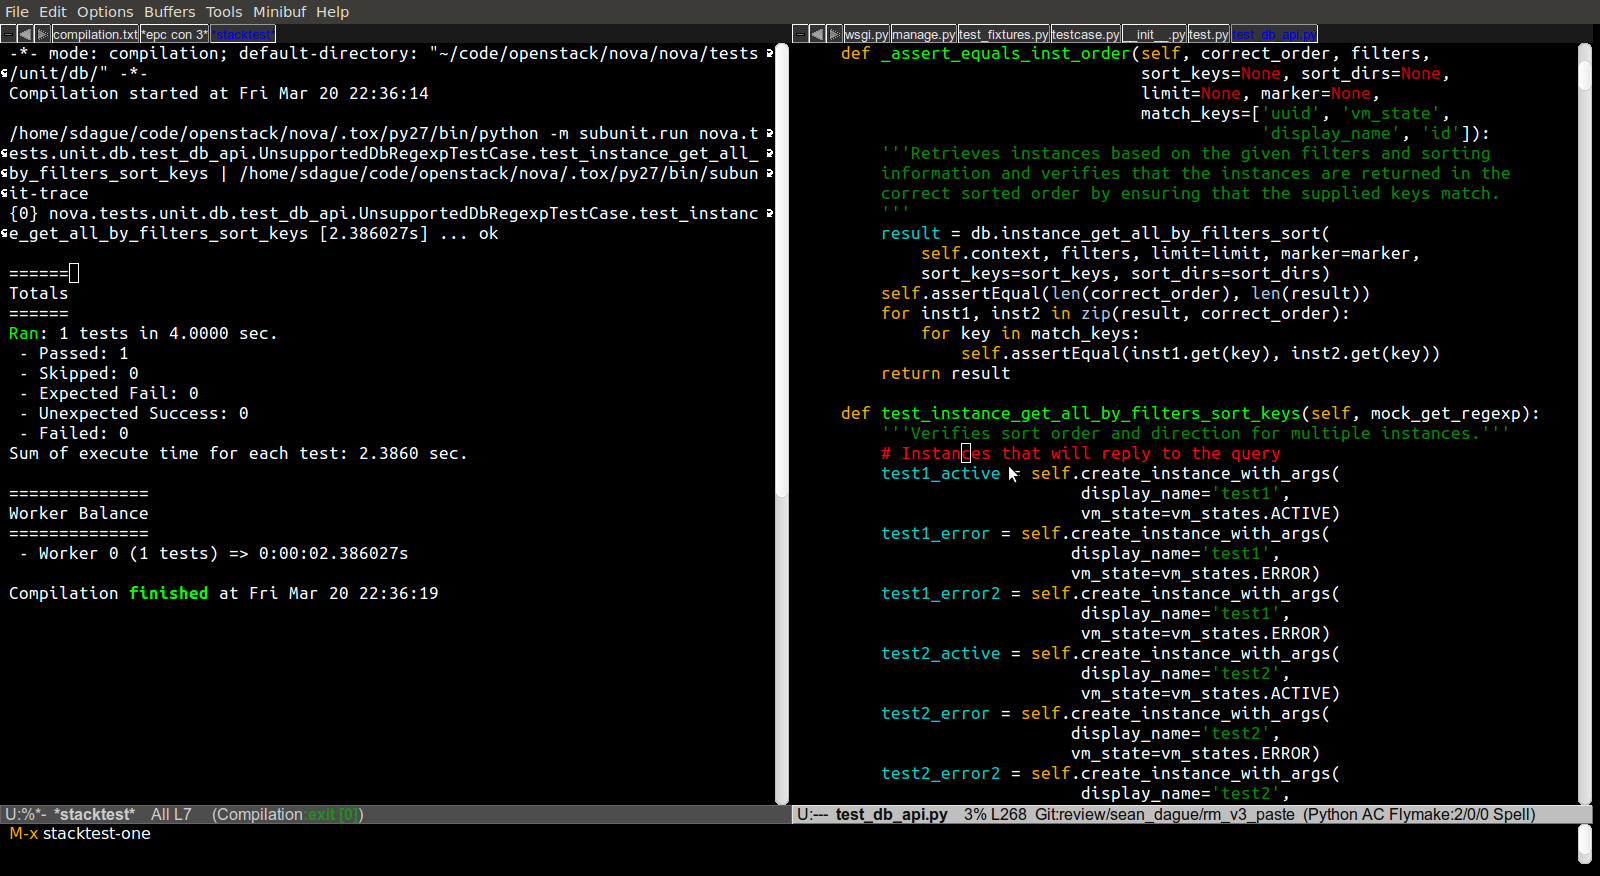Click the 'test2_error2' variable
1600x876 pixels.
pos(941,773)
